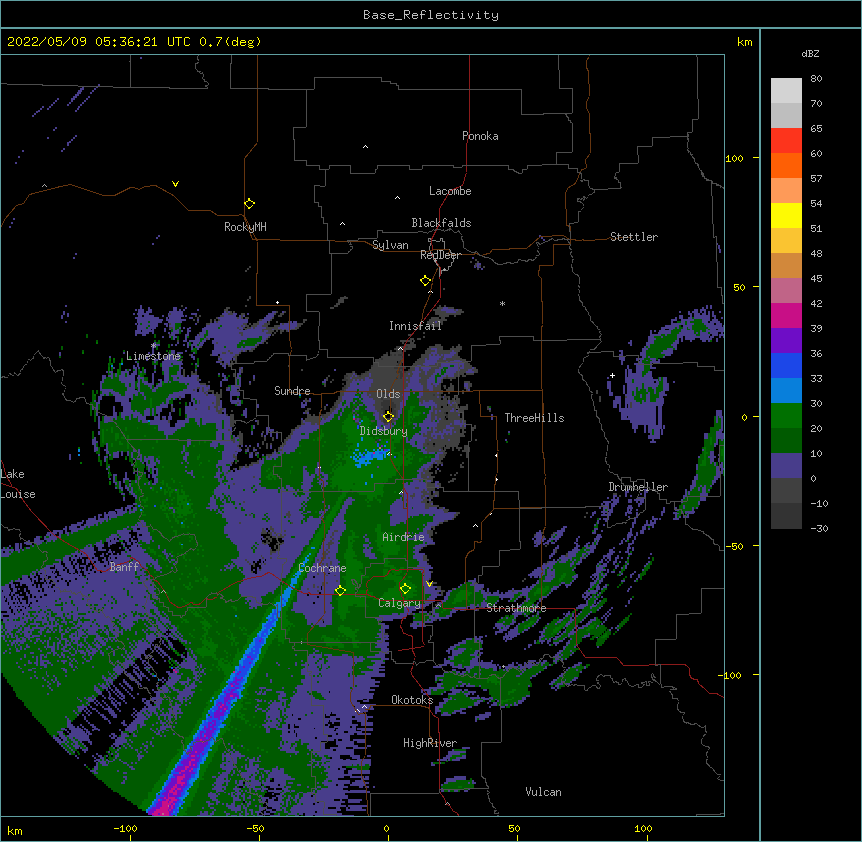
Task: Click the Drumheller label
Action: [638, 487]
